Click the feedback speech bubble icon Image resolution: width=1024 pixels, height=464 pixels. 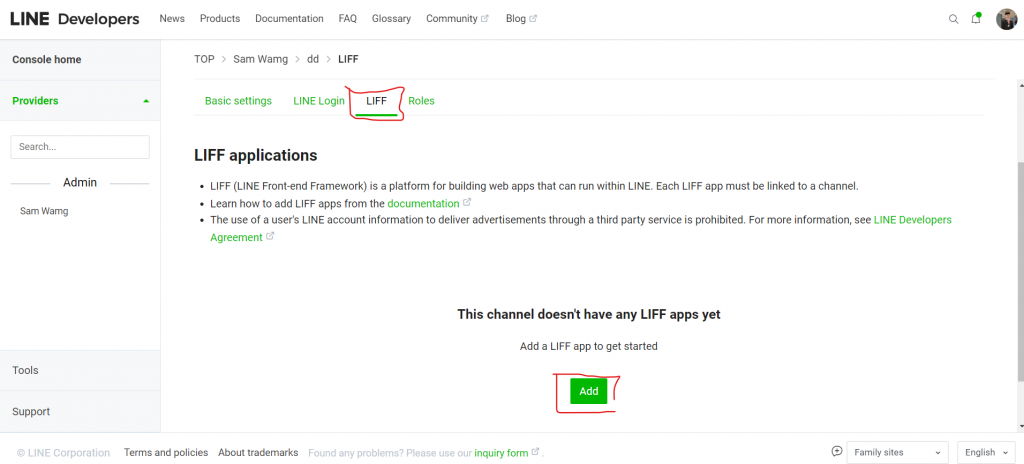point(837,451)
